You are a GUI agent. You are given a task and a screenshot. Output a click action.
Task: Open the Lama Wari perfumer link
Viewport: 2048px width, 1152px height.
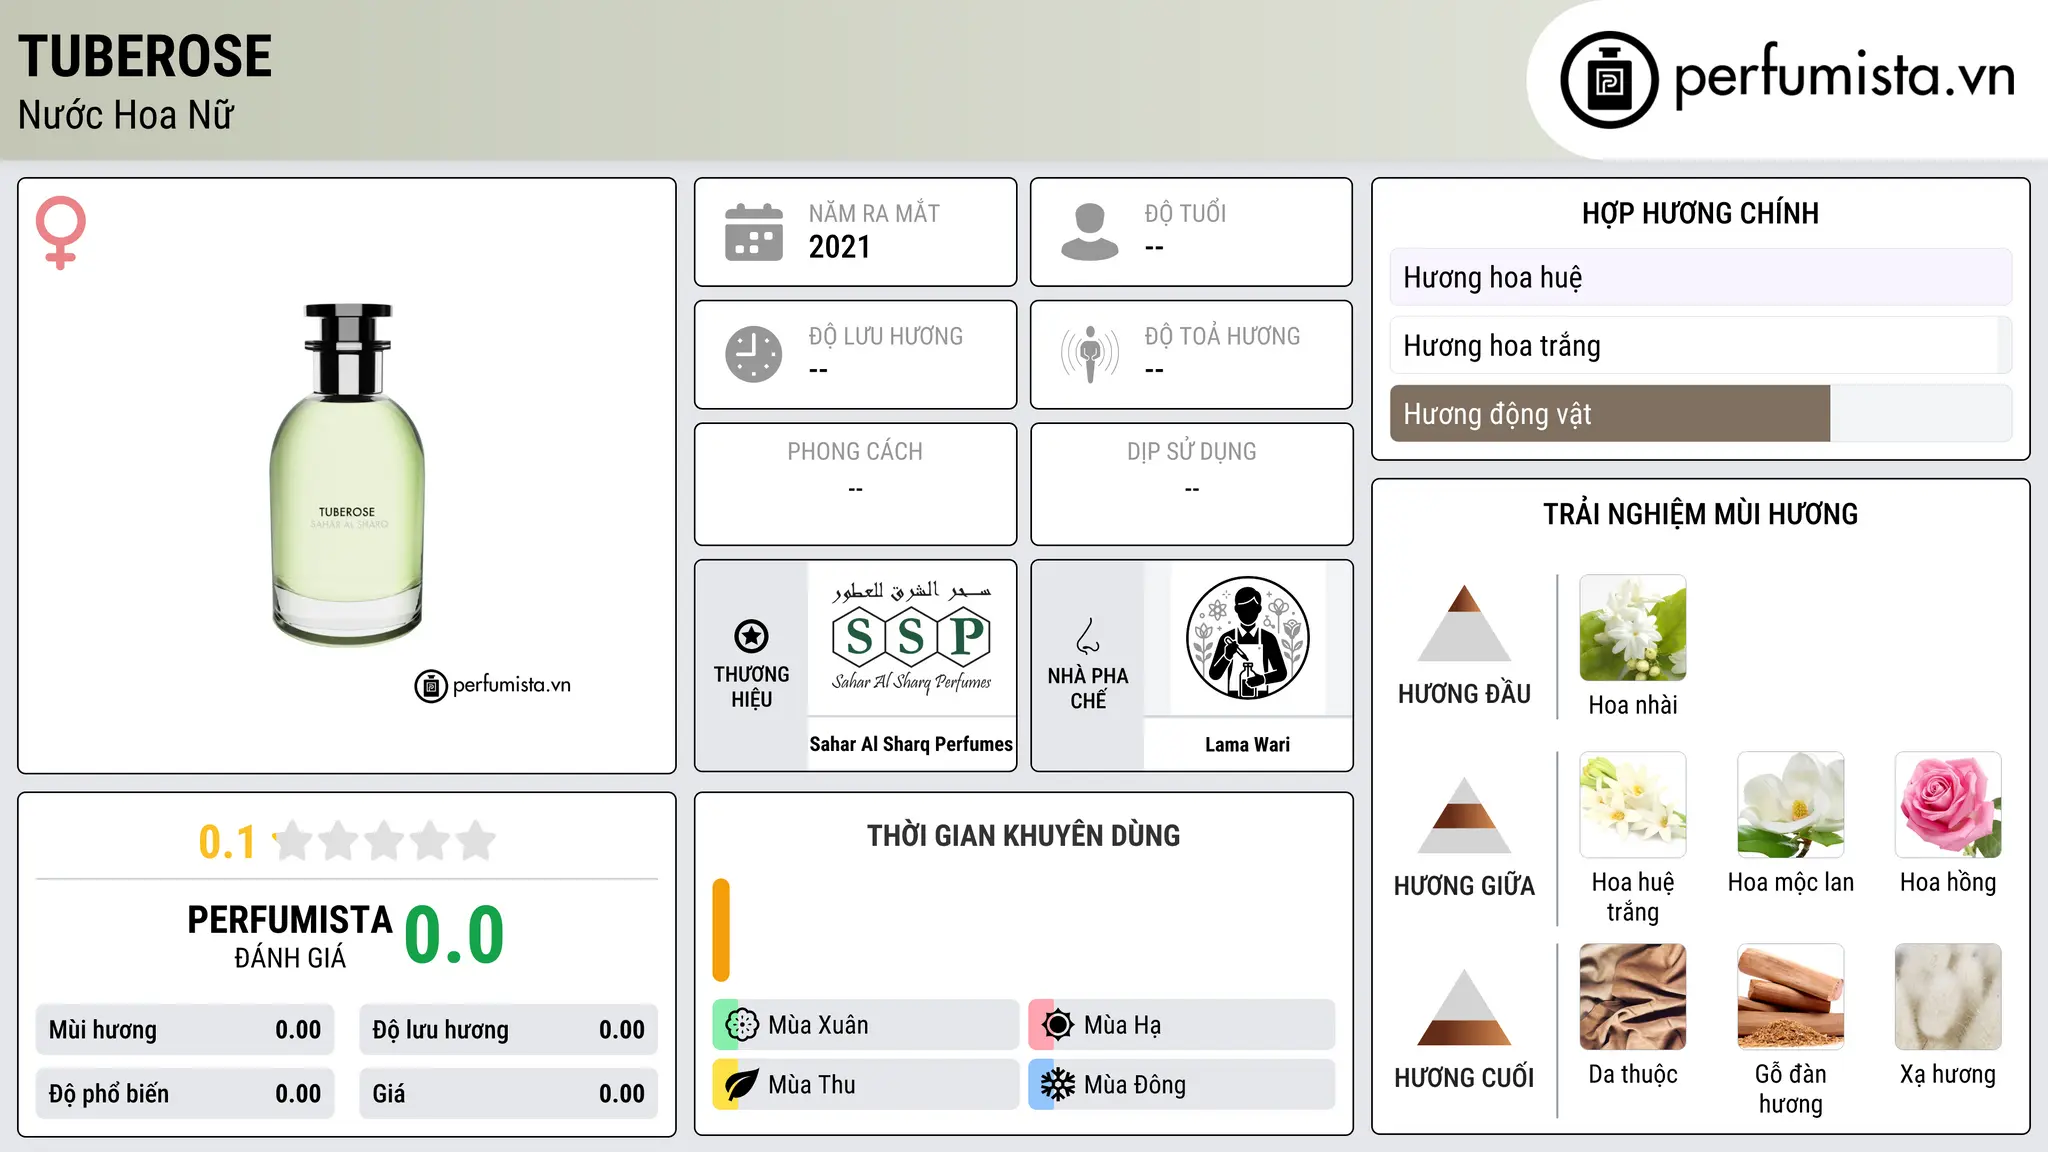tap(1247, 745)
